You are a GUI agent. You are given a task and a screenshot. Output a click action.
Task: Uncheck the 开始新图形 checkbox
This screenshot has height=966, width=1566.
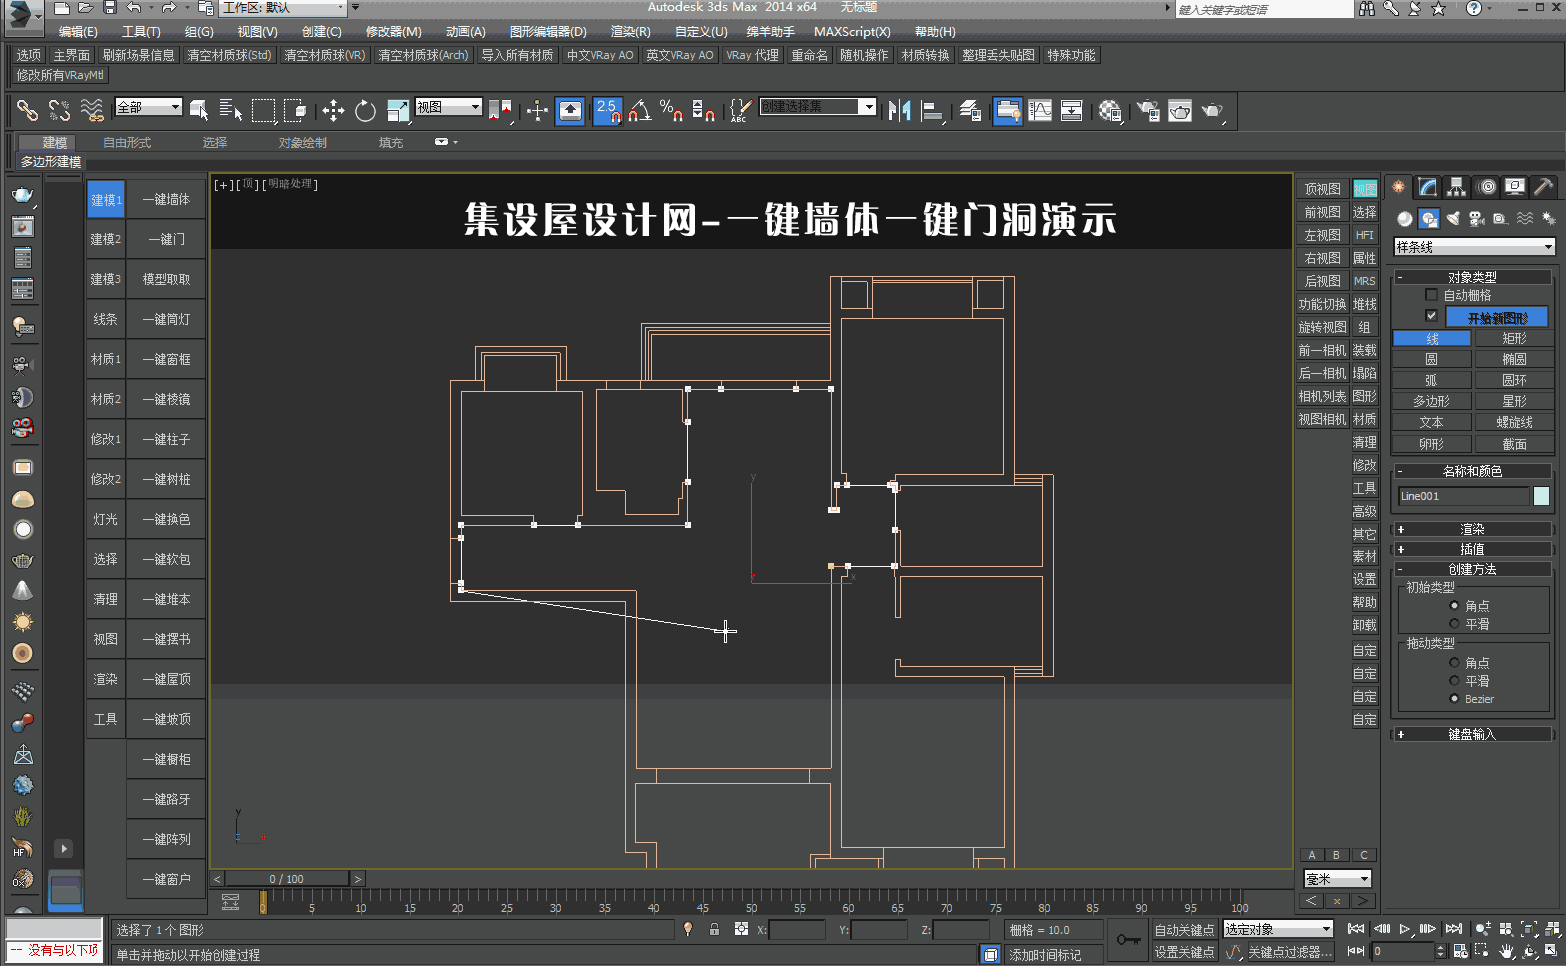pyautogui.click(x=1431, y=316)
